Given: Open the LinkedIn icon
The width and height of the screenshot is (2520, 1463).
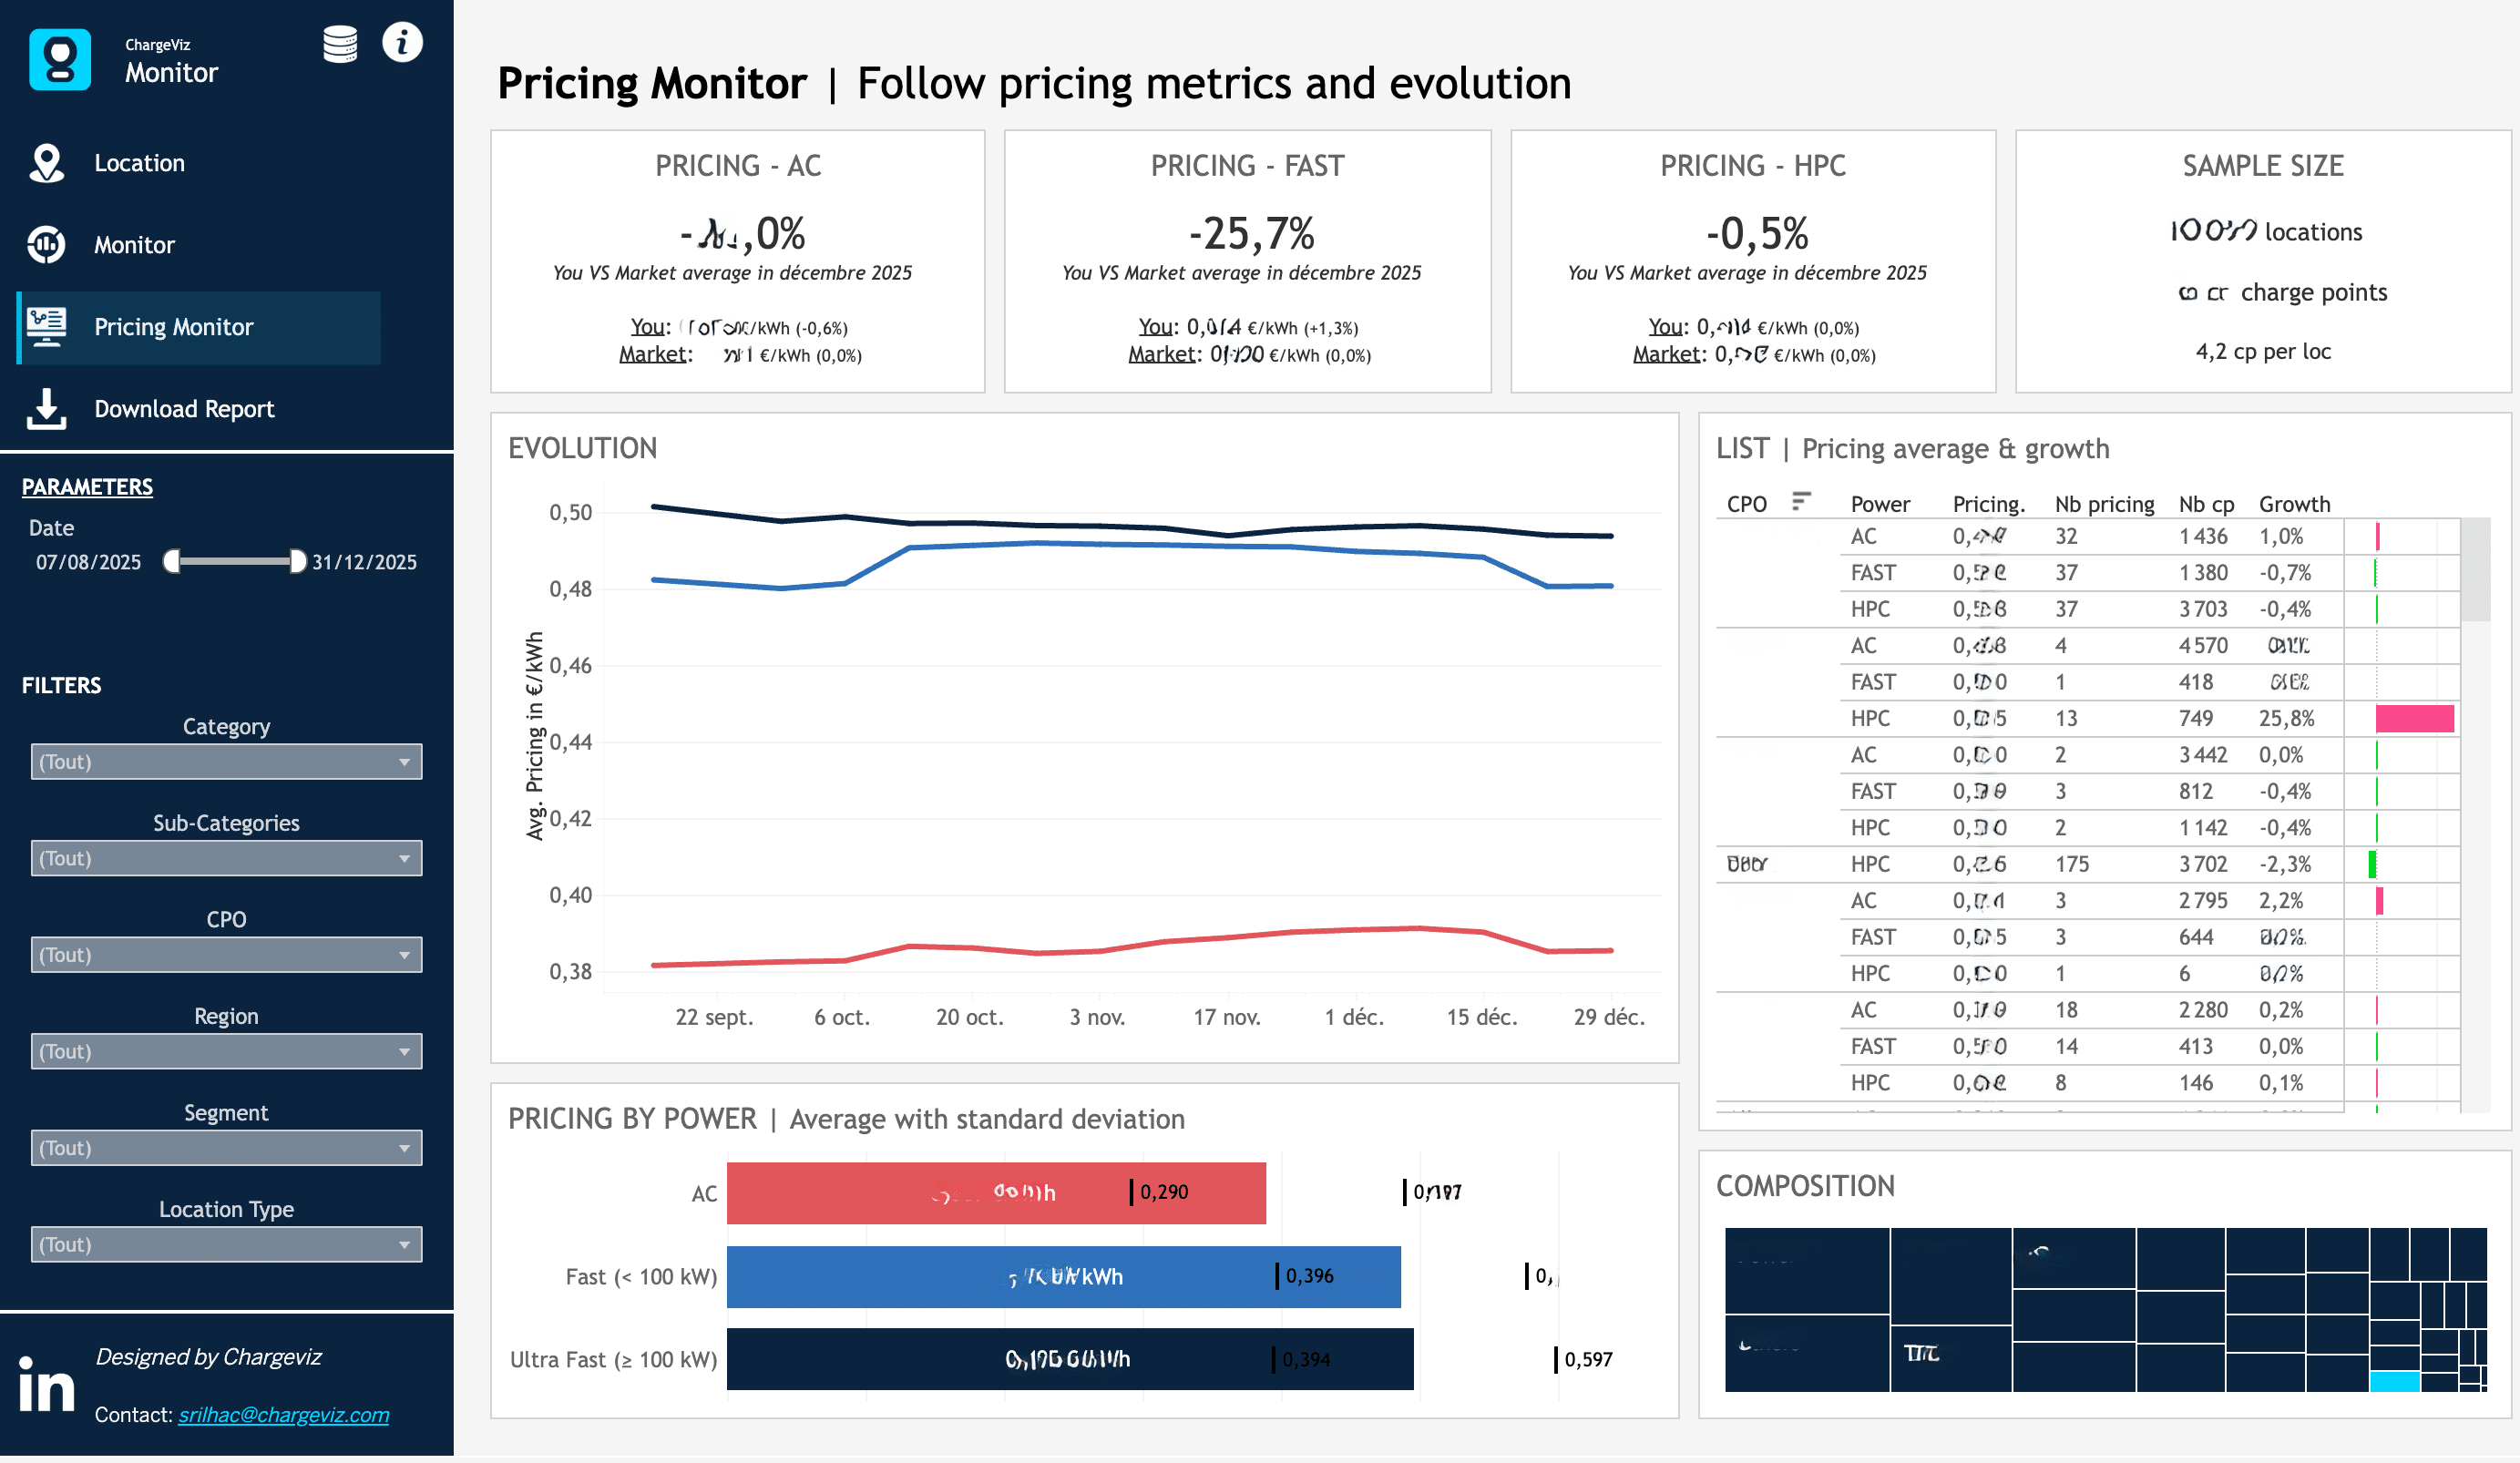Looking at the screenshot, I should pos(46,1385).
